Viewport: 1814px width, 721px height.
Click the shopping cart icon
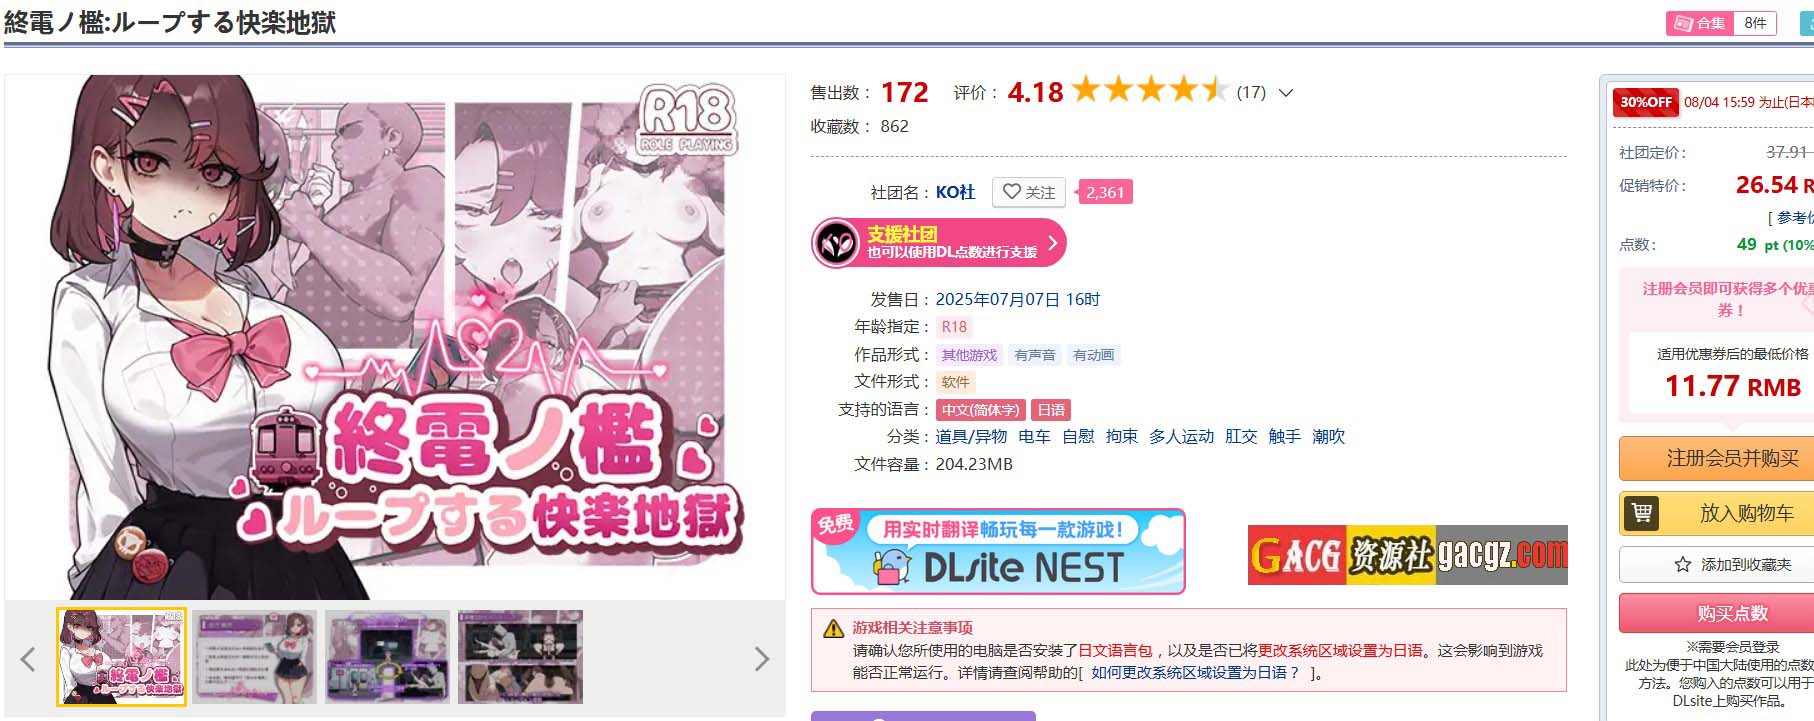point(1641,513)
